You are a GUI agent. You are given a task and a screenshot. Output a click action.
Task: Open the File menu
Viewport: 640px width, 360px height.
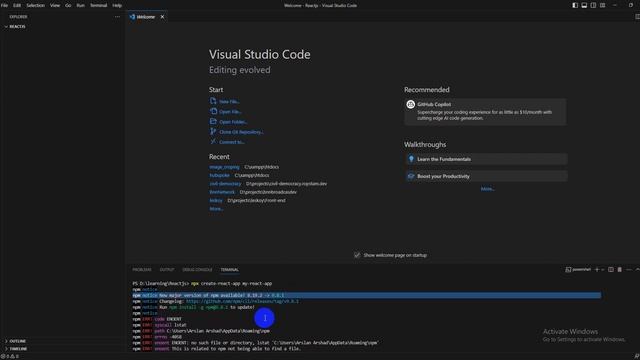tap(4, 5)
